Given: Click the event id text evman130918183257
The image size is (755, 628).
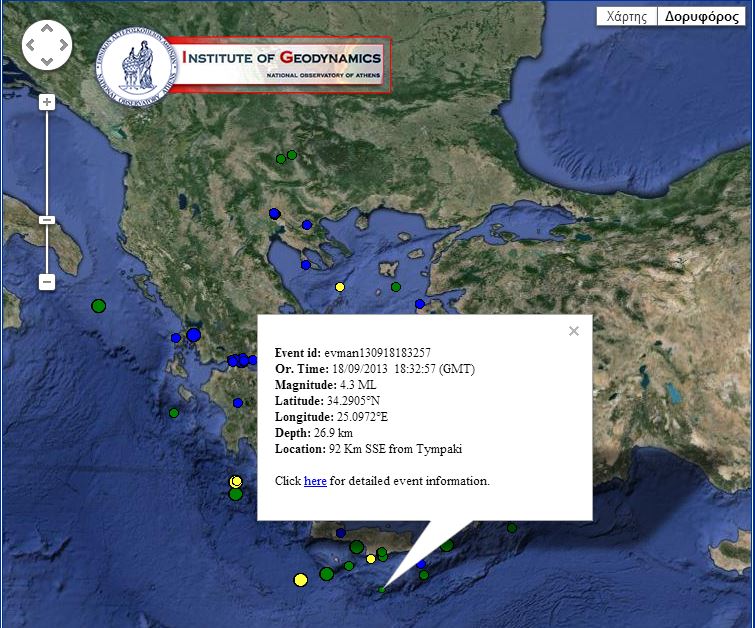Looking at the screenshot, I should point(377,353).
